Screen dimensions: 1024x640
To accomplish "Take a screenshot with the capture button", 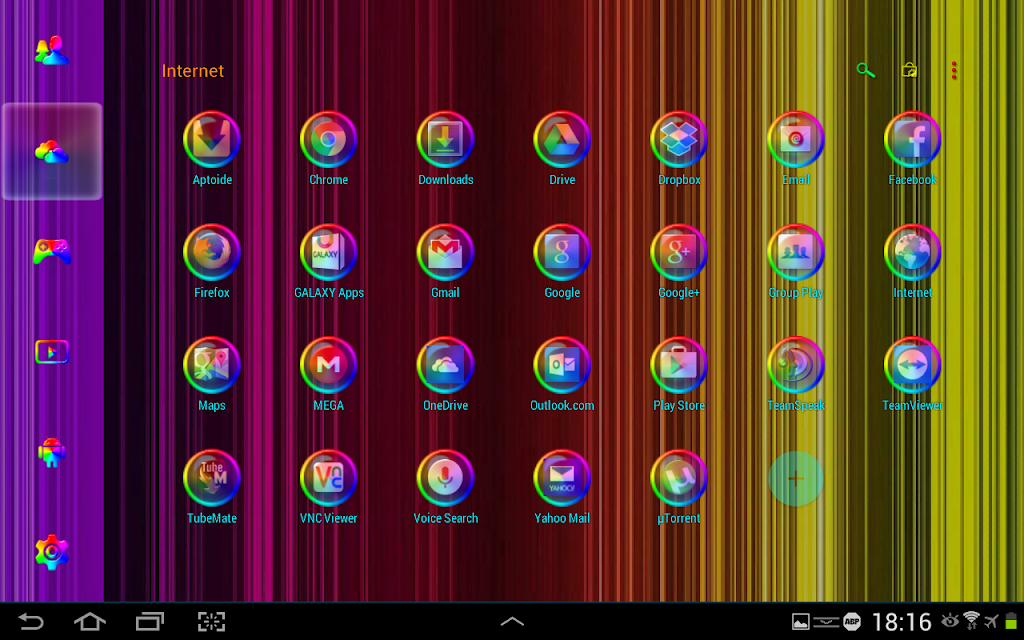I will (x=212, y=621).
